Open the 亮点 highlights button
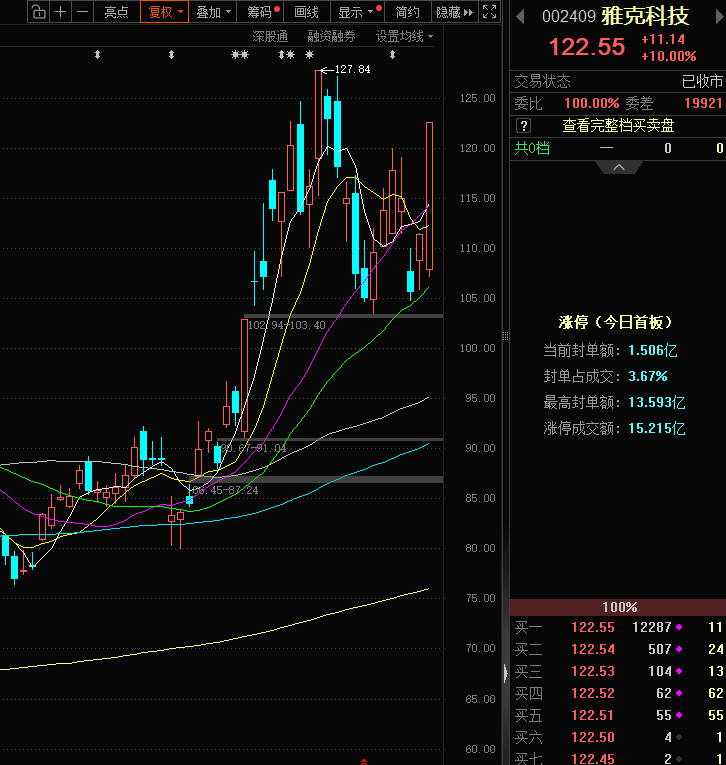The width and height of the screenshot is (726, 765). [x=116, y=12]
